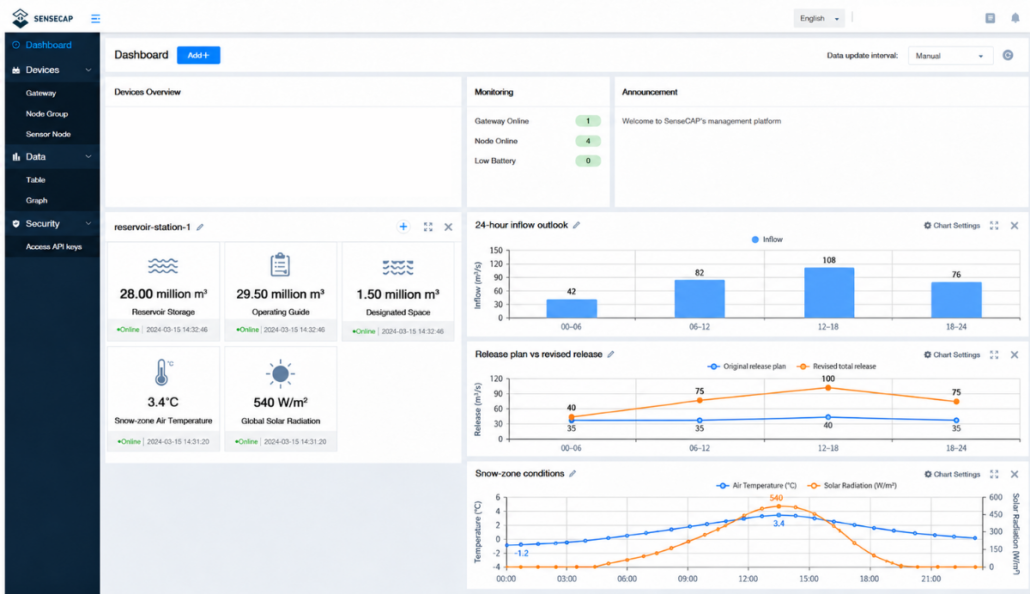Toggle Solar Radiation legend series
Viewport: 1030px width, 594px height.
(852, 486)
